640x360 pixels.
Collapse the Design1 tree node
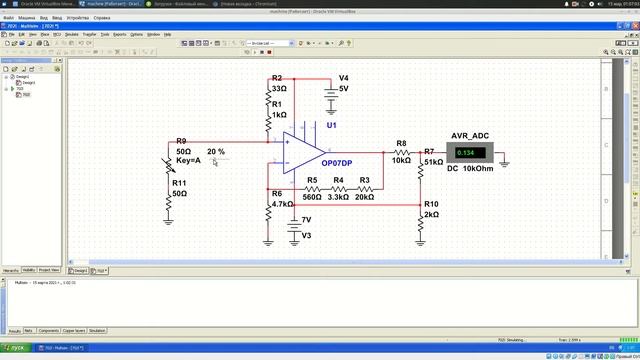(x=6, y=77)
